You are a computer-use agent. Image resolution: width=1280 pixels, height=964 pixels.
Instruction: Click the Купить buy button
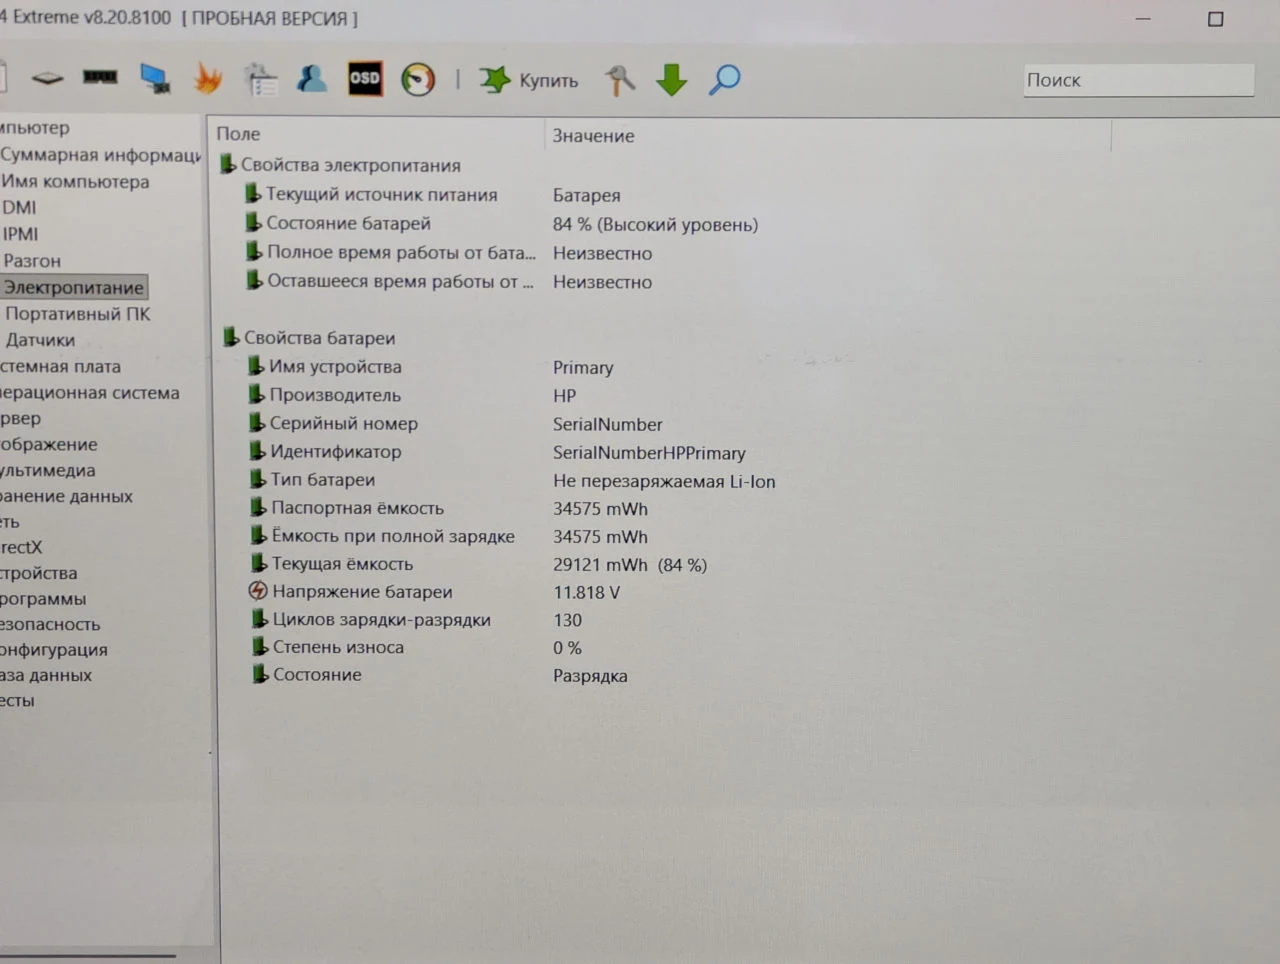tap(529, 80)
